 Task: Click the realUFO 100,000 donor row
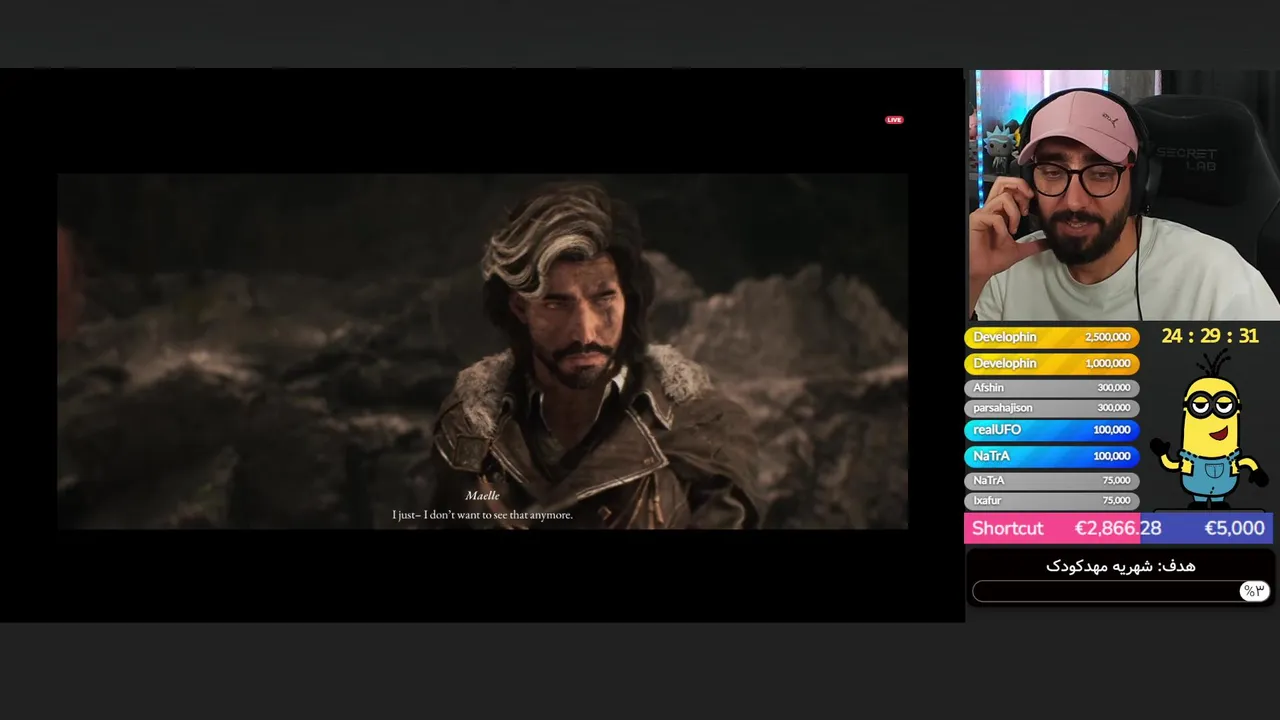coord(1051,430)
